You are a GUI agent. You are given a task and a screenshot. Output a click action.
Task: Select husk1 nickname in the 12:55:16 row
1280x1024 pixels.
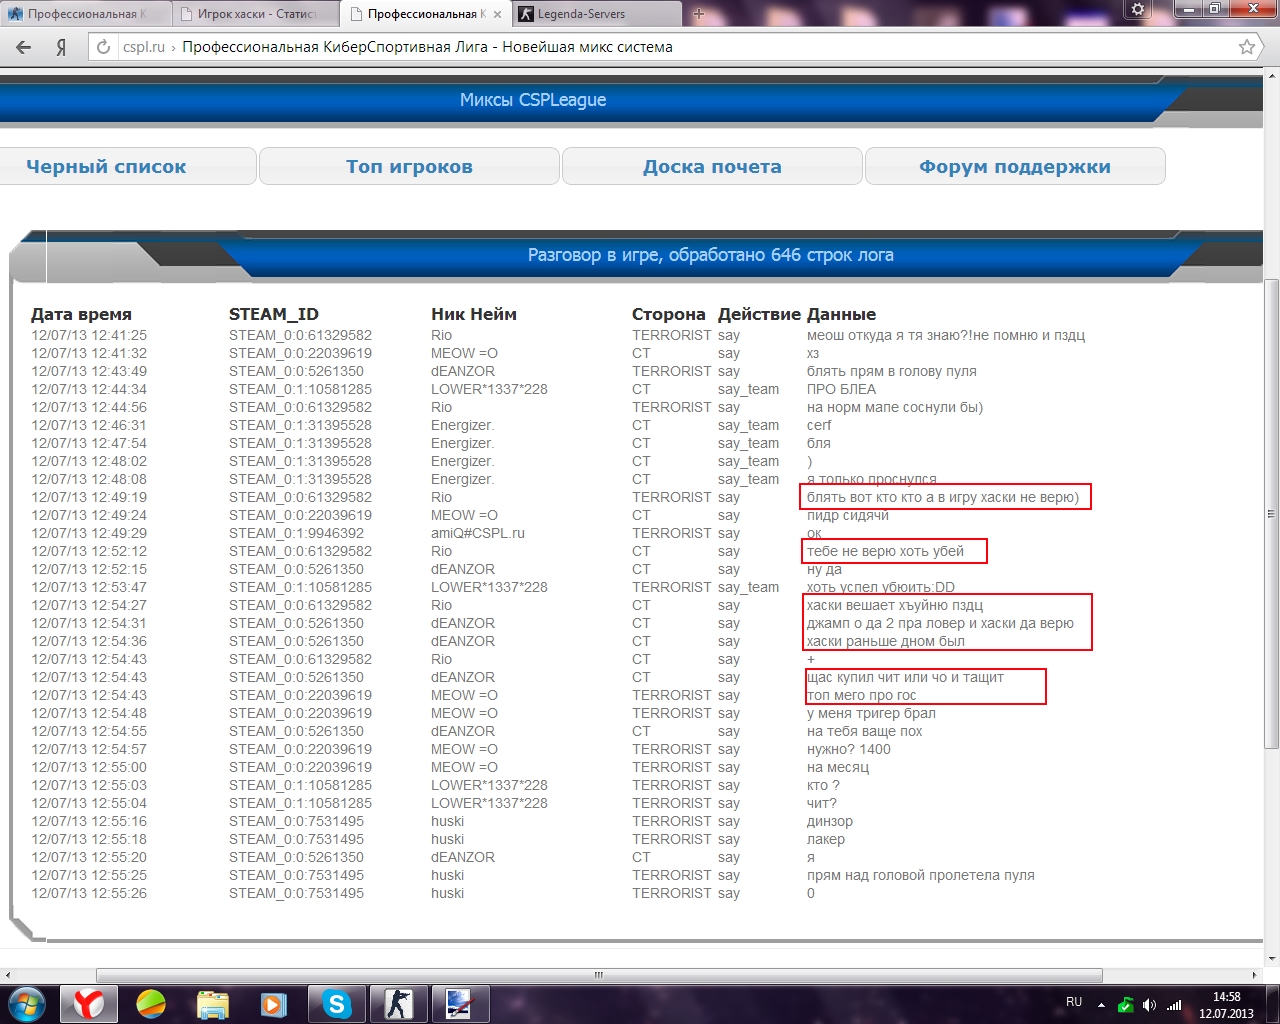pos(447,821)
